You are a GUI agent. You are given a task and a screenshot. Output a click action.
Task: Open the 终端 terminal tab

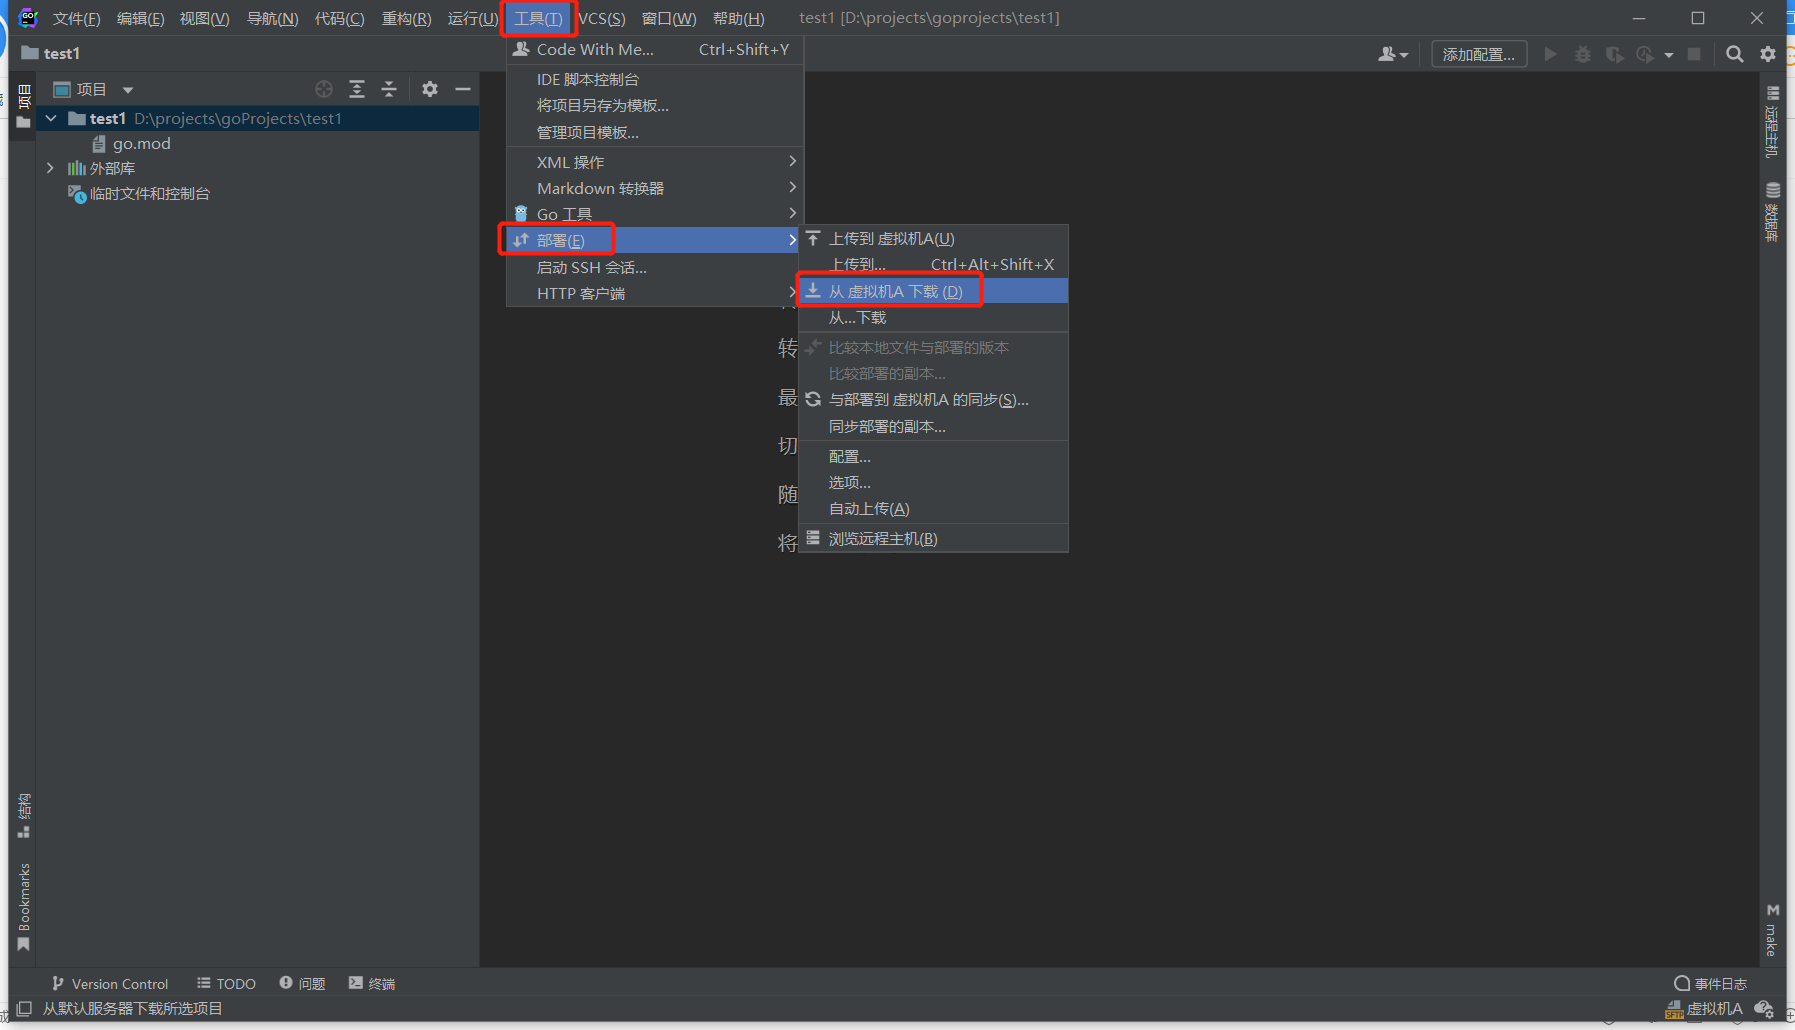point(372,984)
